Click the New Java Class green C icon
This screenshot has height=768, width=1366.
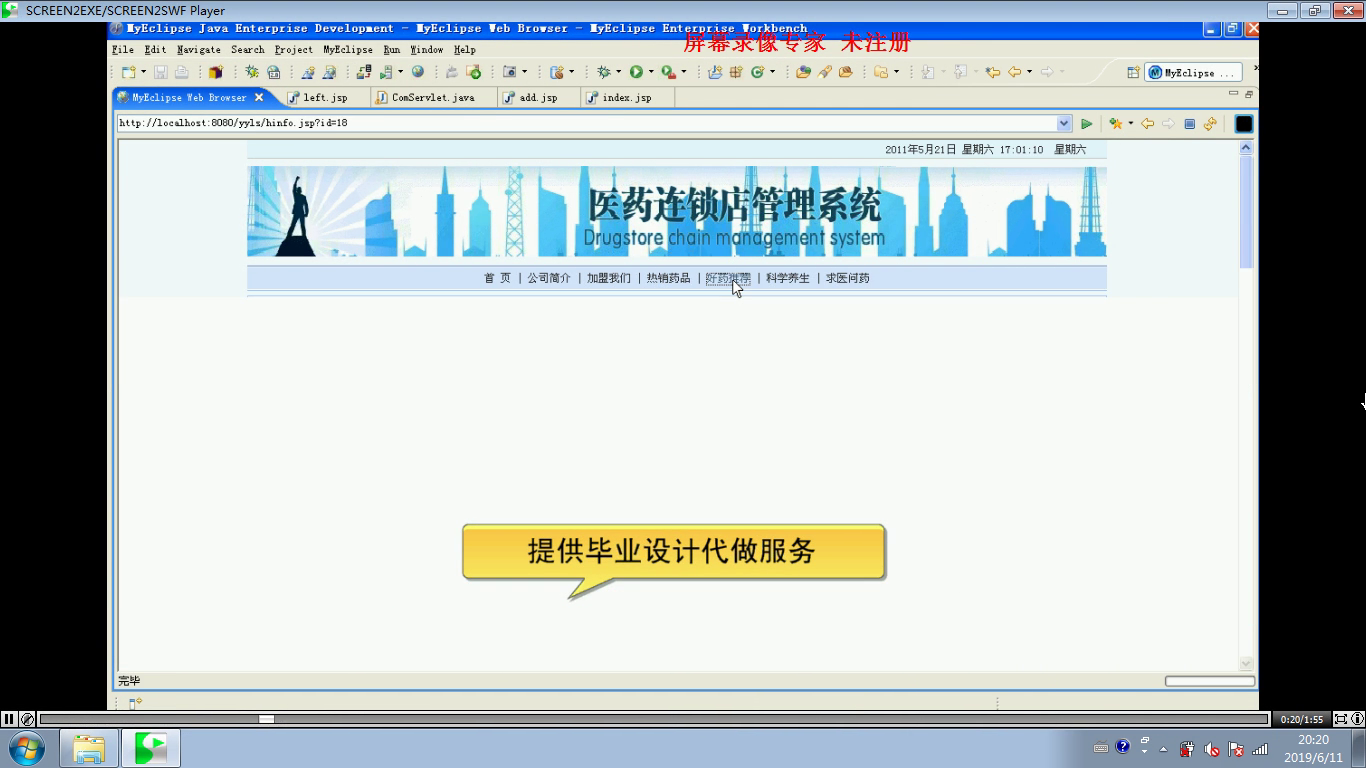tap(757, 72)
